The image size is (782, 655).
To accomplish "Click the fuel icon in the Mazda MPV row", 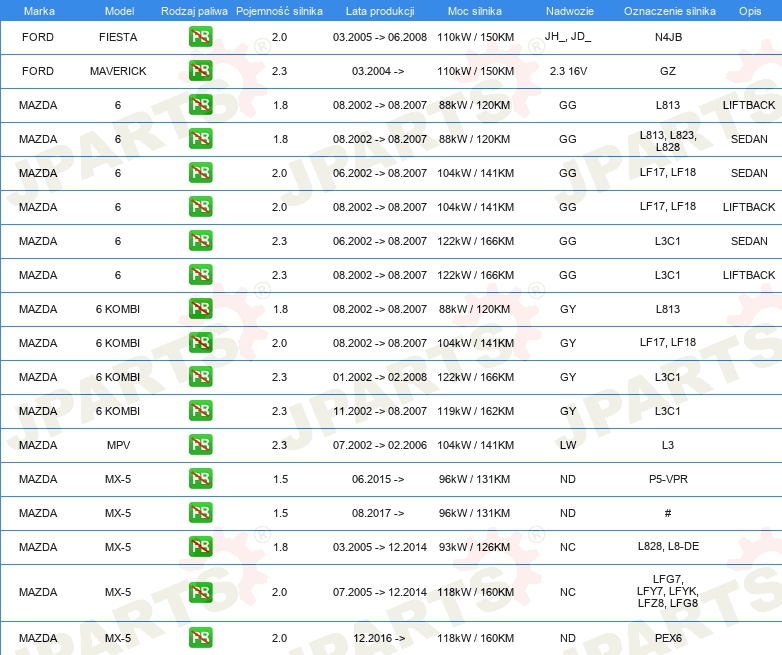I will pos(200,445).
